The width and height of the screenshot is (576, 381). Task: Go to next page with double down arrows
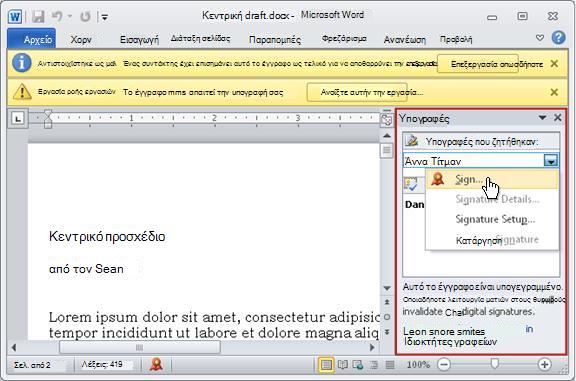(387, 332)
